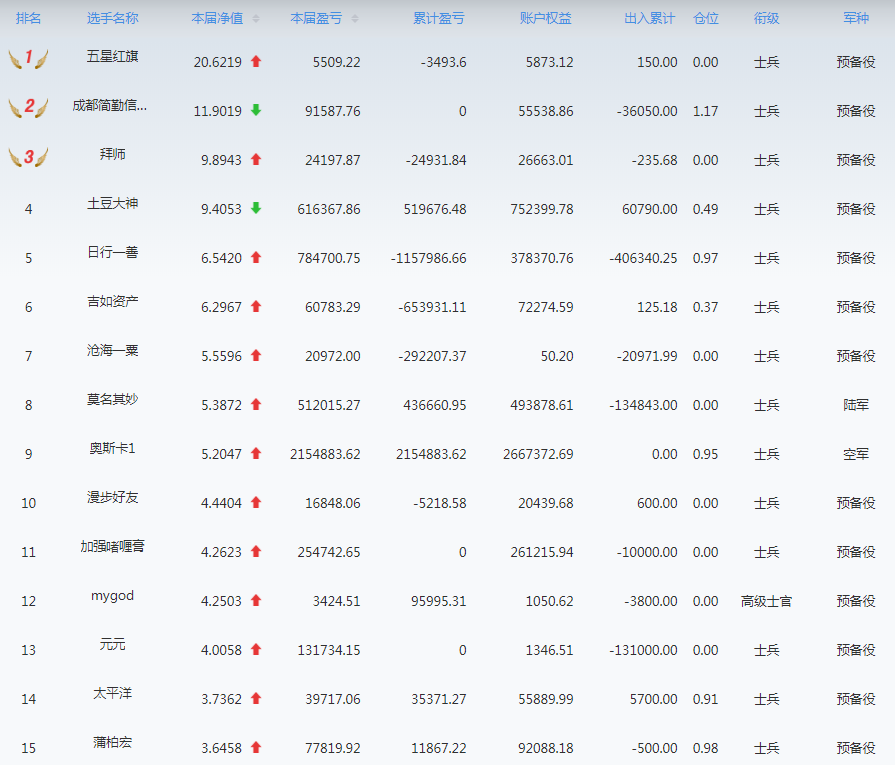Click red up arrow beside 3.6458
The image size is (895, 765).
(x=256, y=747)
